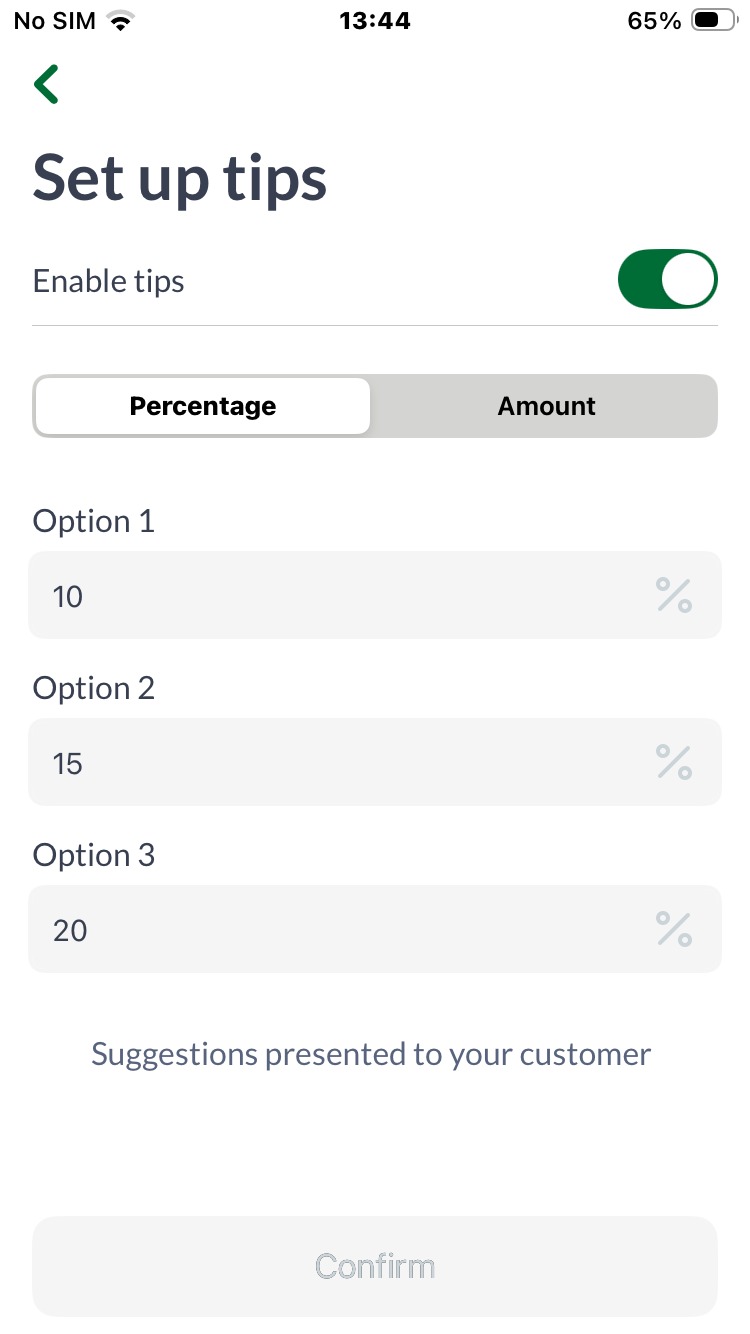Edit the Option 2 field showing 15
This screenshot has width=750, height=1334.
point(340,763)
